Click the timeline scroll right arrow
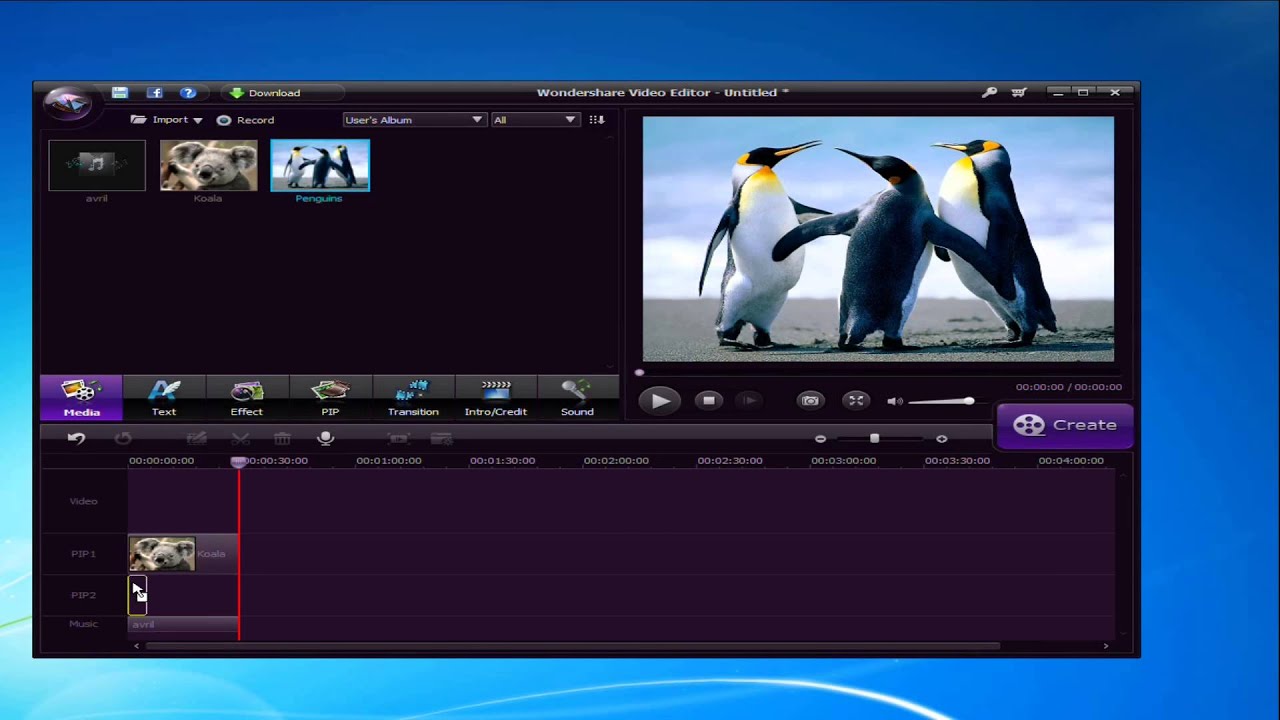The height and width of the screenshot is (720, 1280). (1105, 646)
